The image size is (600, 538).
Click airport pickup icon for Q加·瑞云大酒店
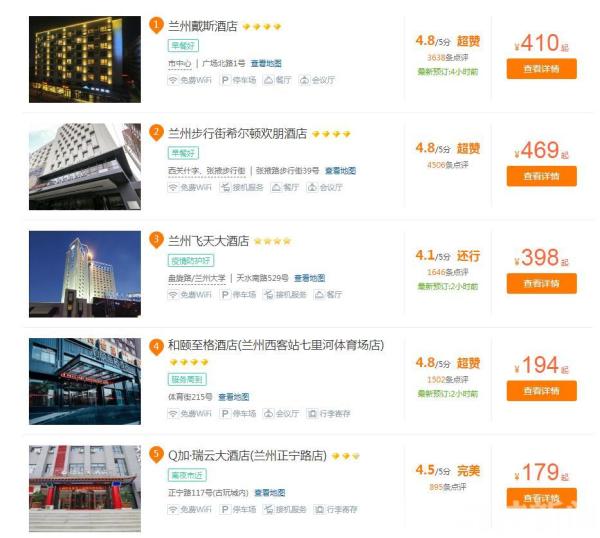[226, 509]
